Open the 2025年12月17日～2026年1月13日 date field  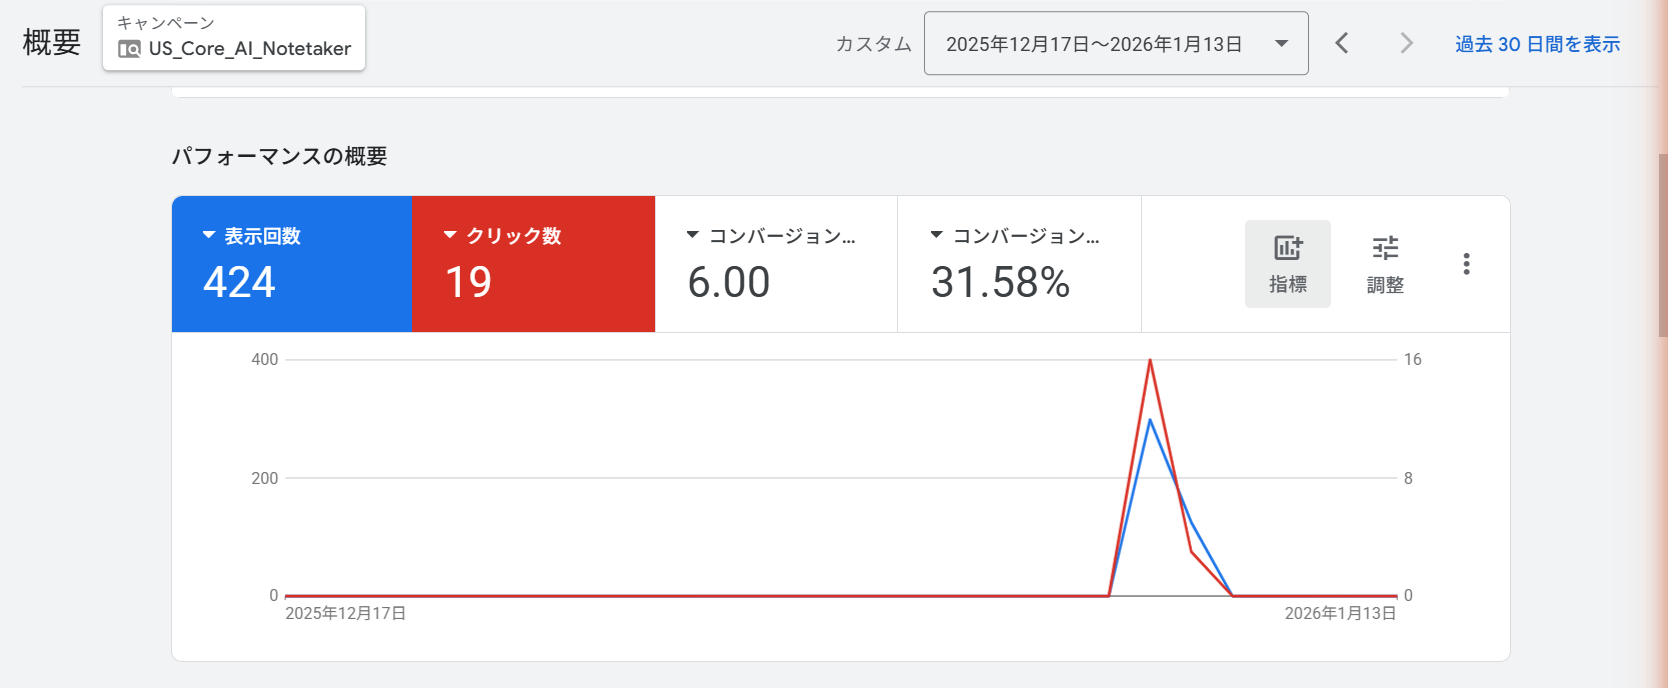tap(1094, 44)
